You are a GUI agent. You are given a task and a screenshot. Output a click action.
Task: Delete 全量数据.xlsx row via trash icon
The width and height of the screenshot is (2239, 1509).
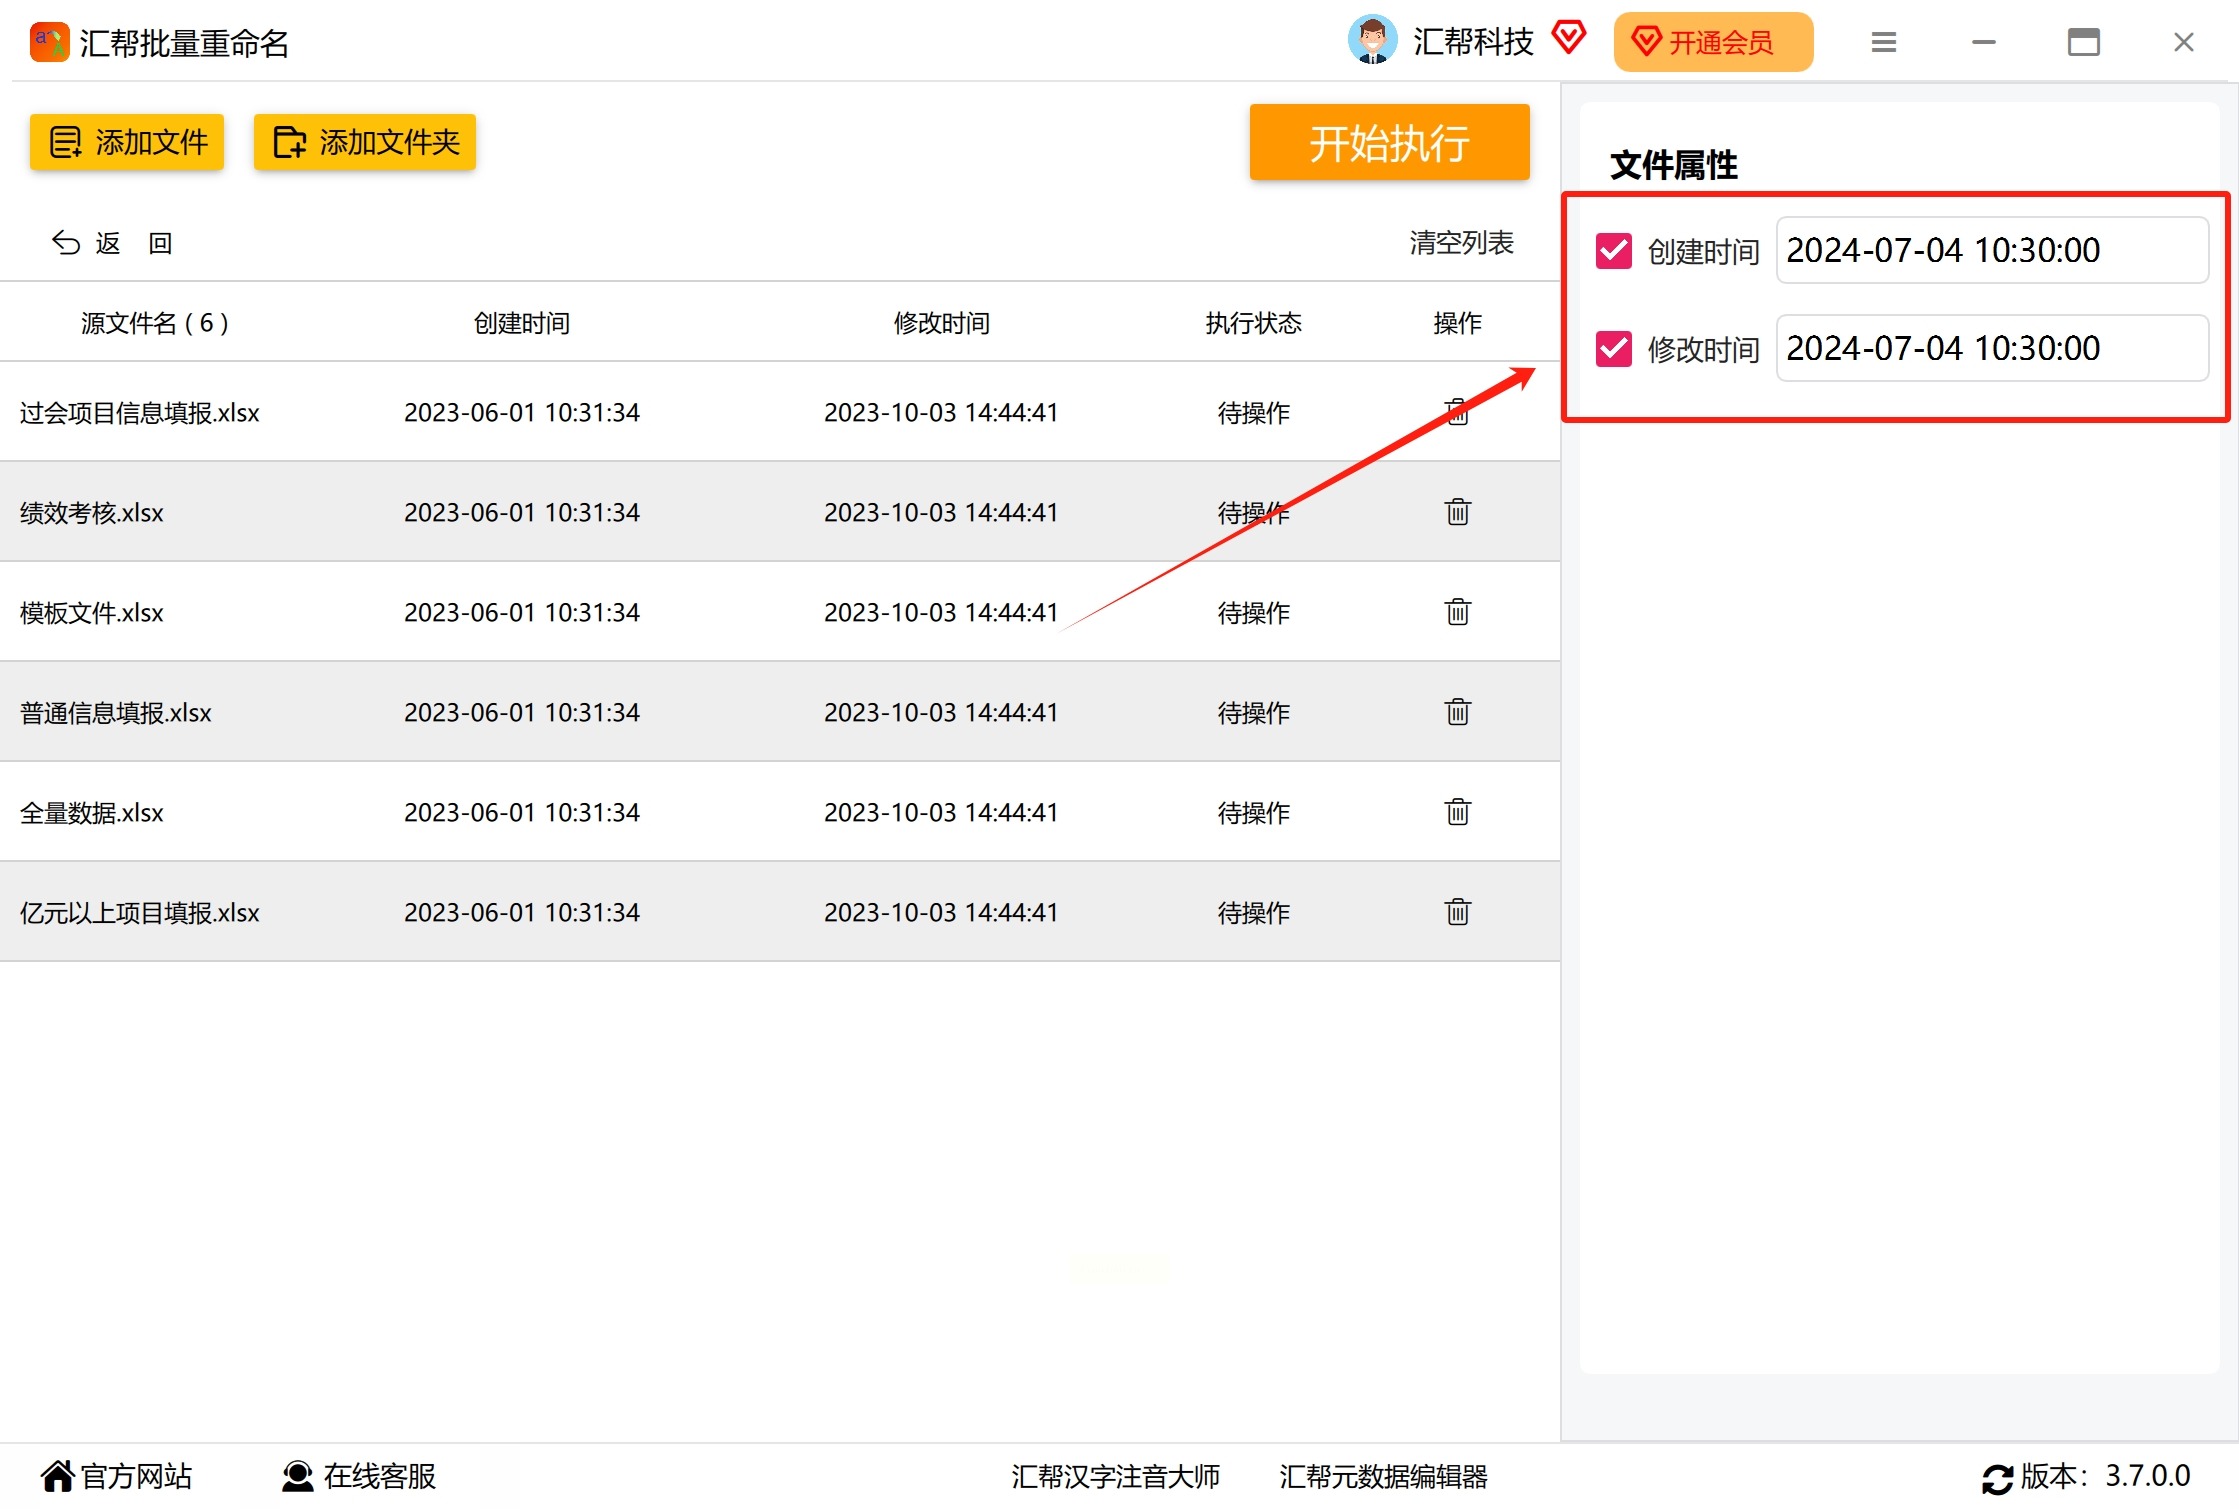pyautogui.click(x=1457, y=812)
